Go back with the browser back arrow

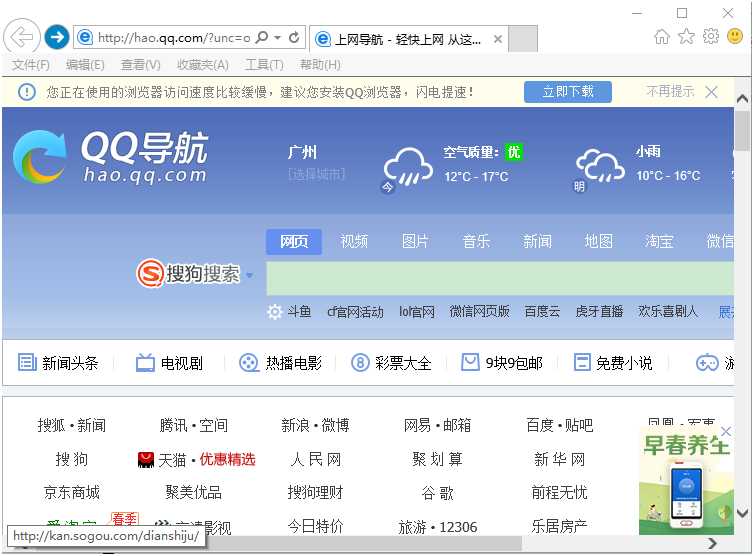click(x=22, y=37)
